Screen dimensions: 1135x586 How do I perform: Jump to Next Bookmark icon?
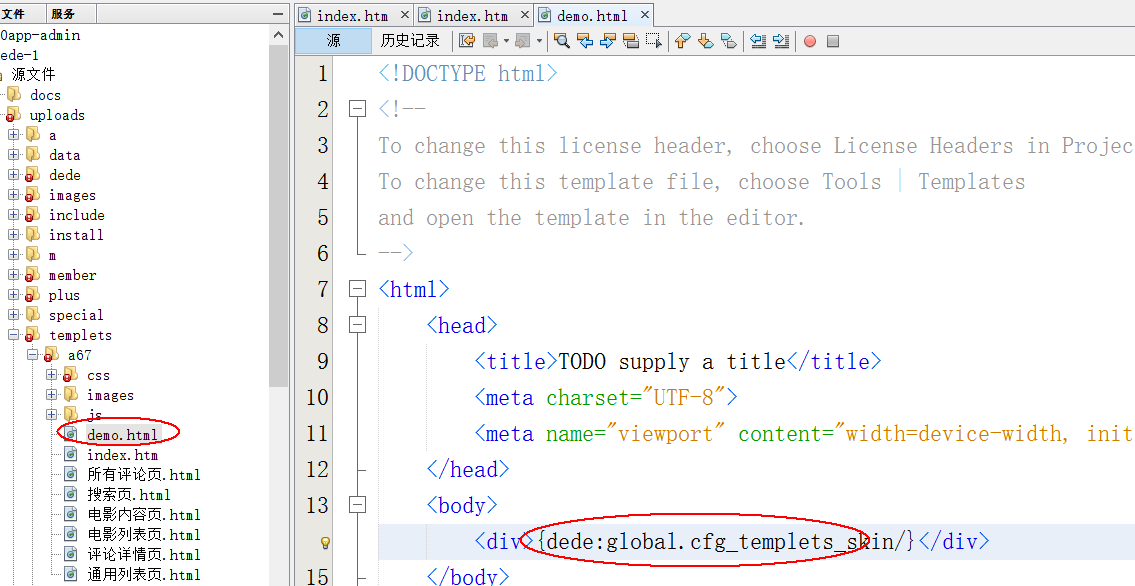[705, 41]
